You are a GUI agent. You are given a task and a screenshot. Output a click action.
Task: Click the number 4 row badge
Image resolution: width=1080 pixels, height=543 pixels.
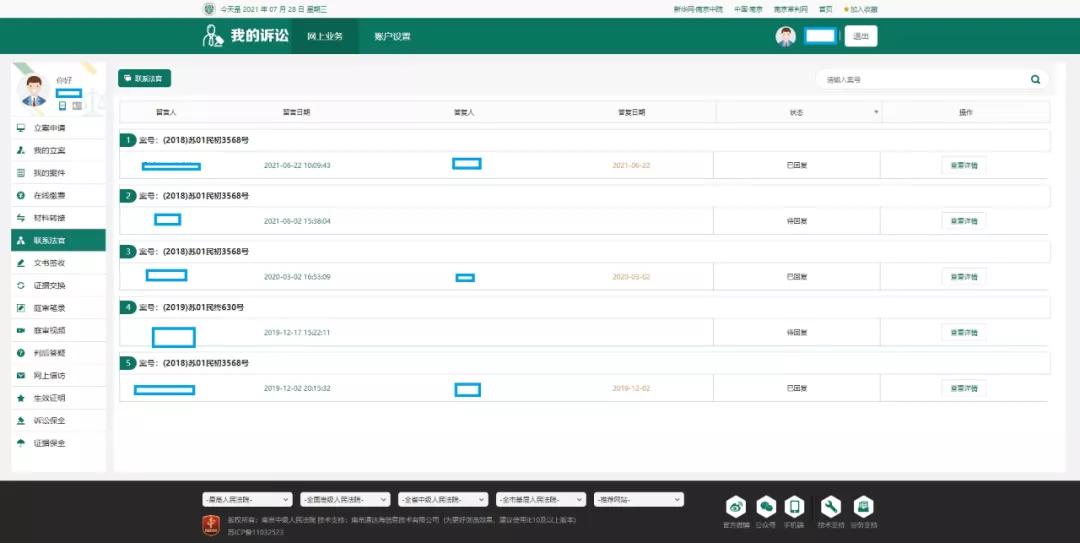127,307
